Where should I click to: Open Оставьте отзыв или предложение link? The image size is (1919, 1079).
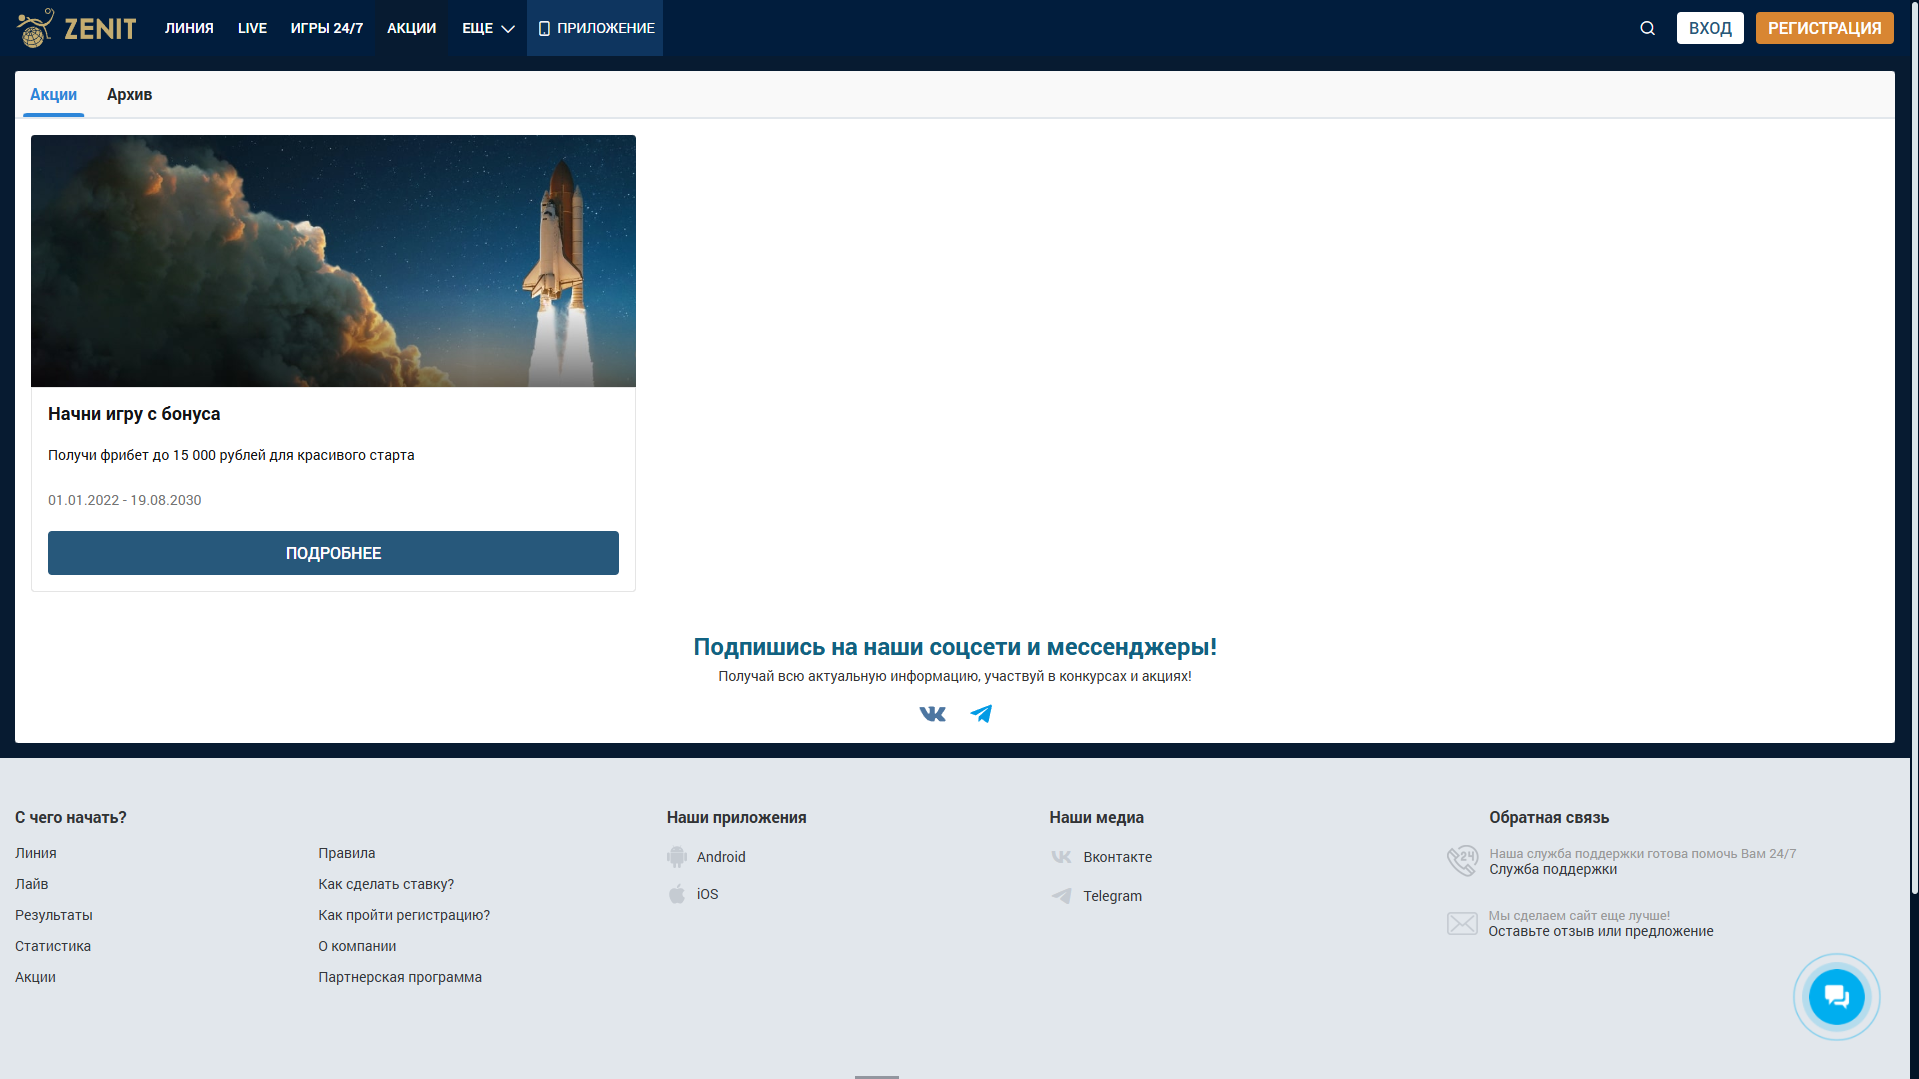[x=1601, y=931]
